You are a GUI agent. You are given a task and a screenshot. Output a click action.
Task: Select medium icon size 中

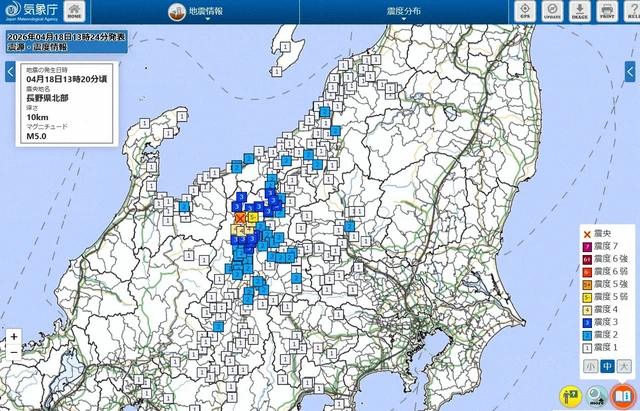click(606, 366)
